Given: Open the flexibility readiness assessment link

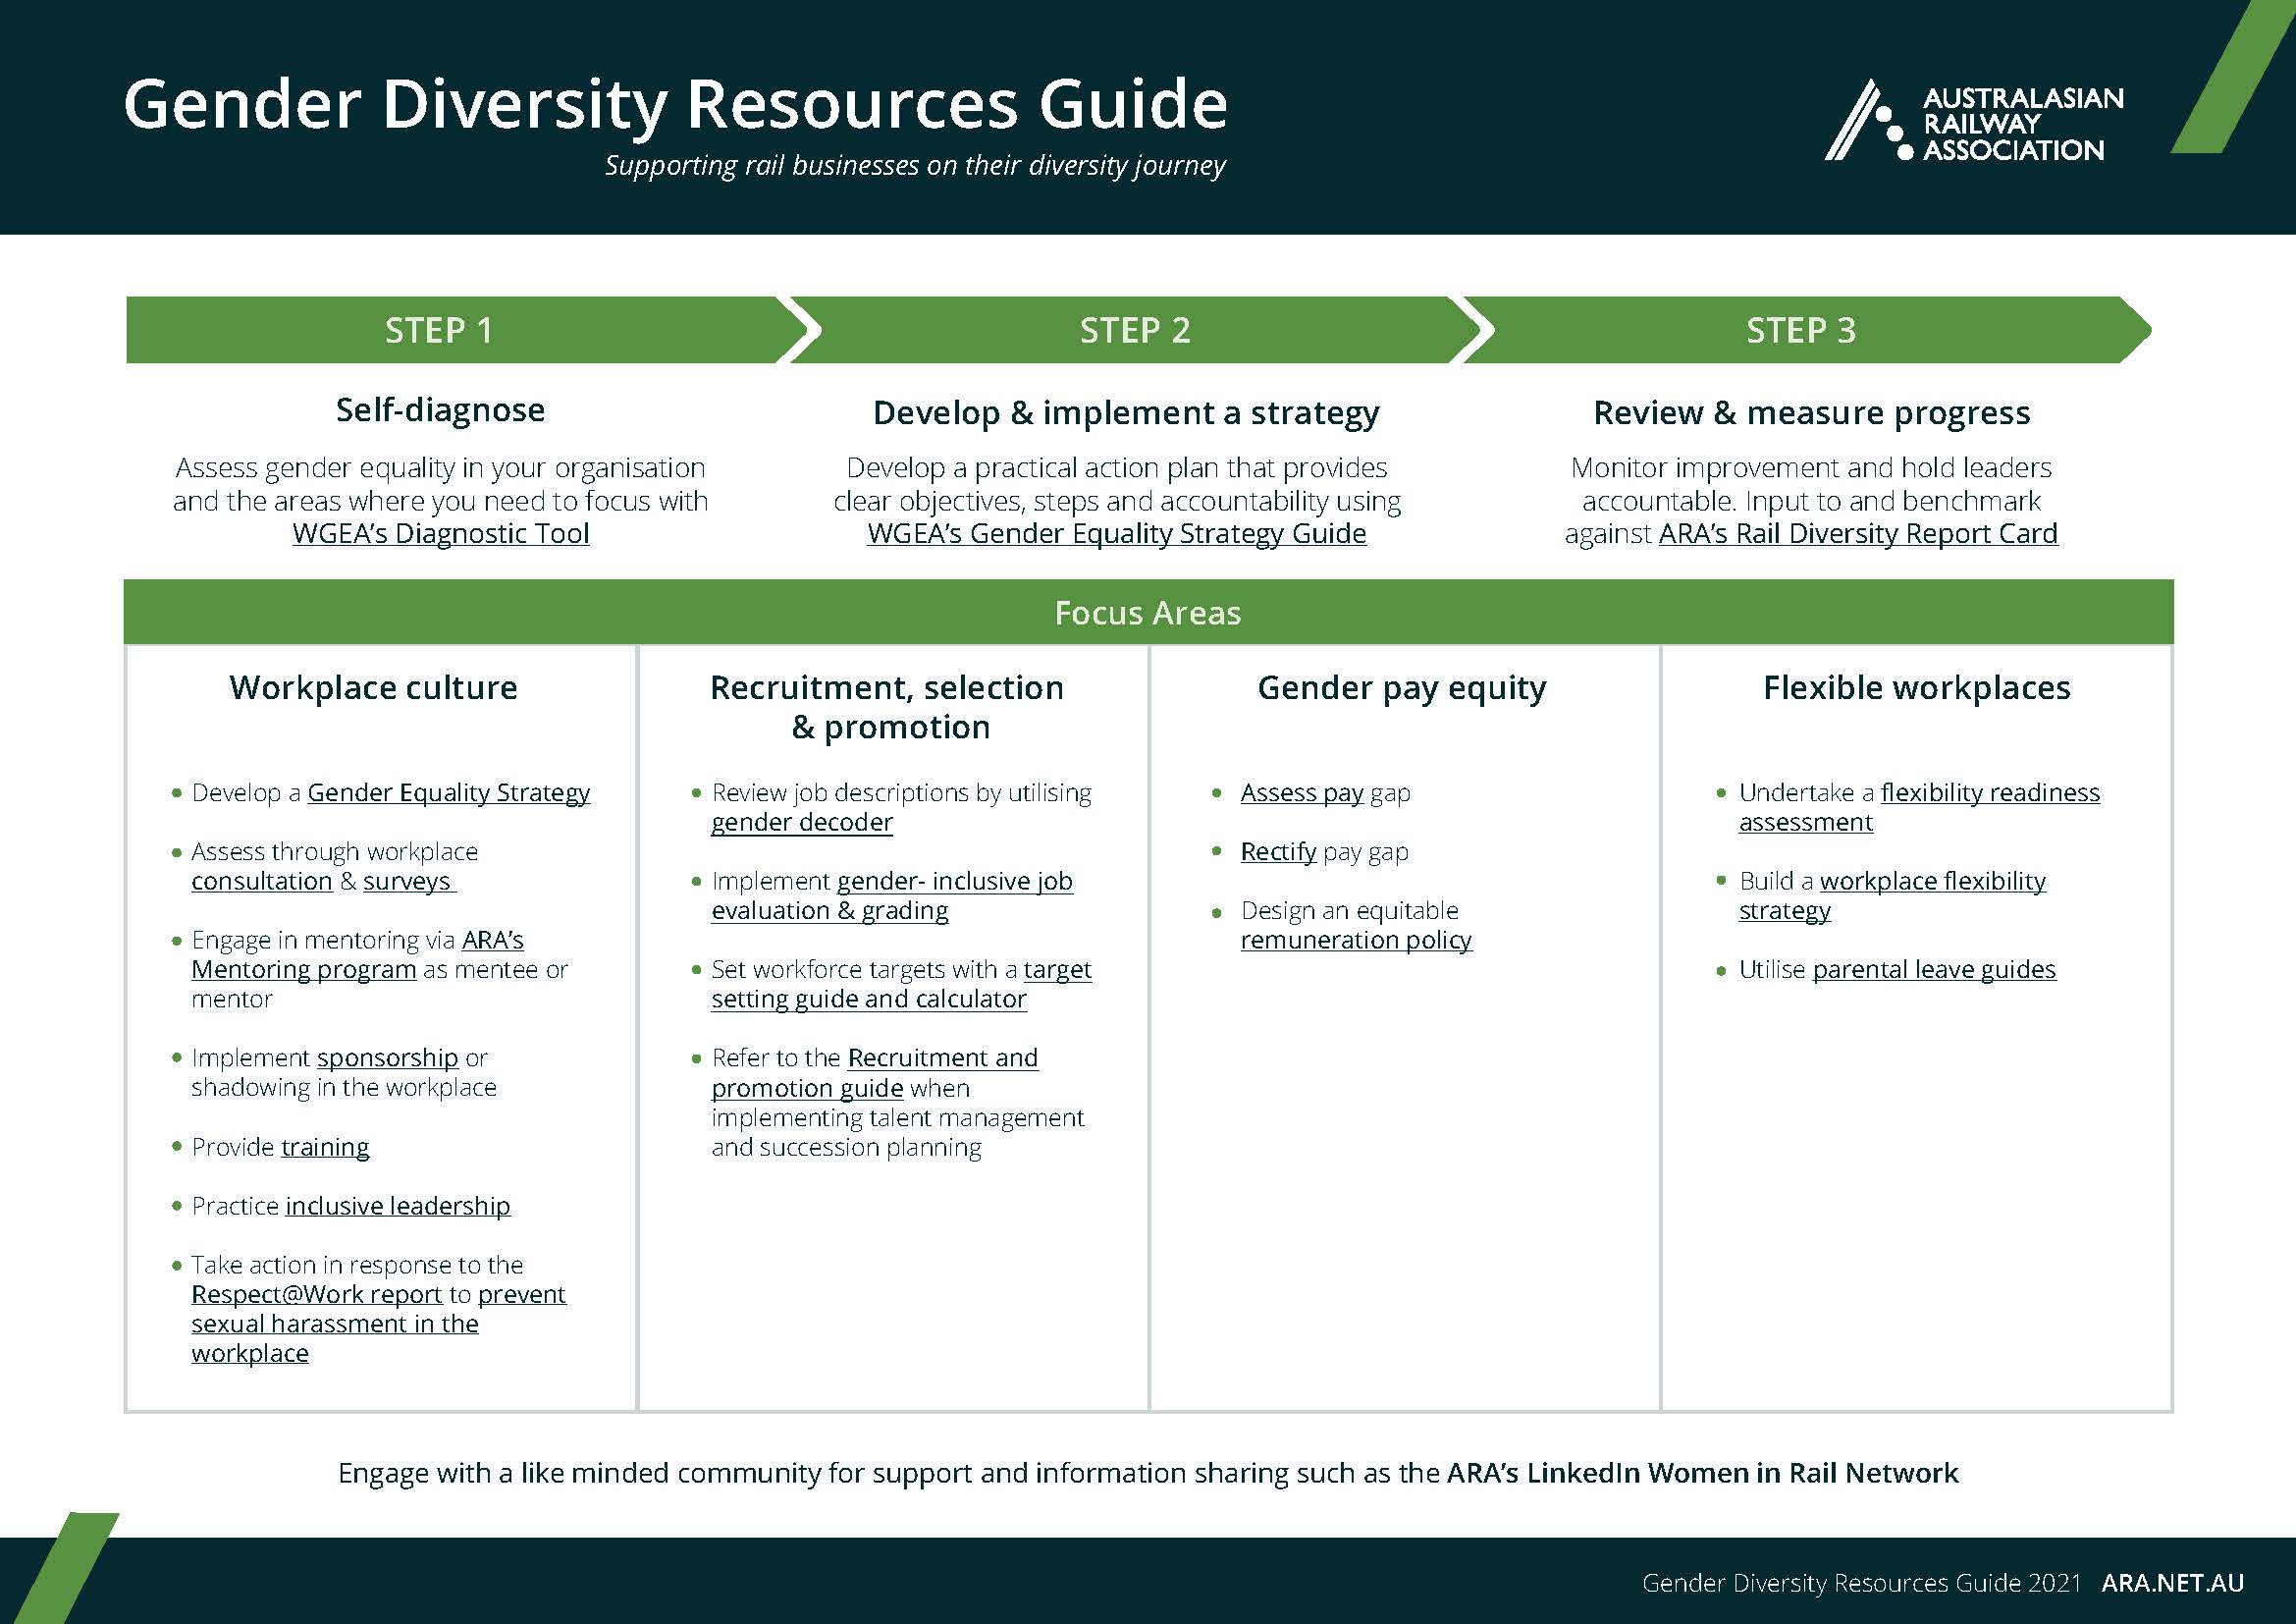Looking at the screenshot, I should (x=1989, y=793).
